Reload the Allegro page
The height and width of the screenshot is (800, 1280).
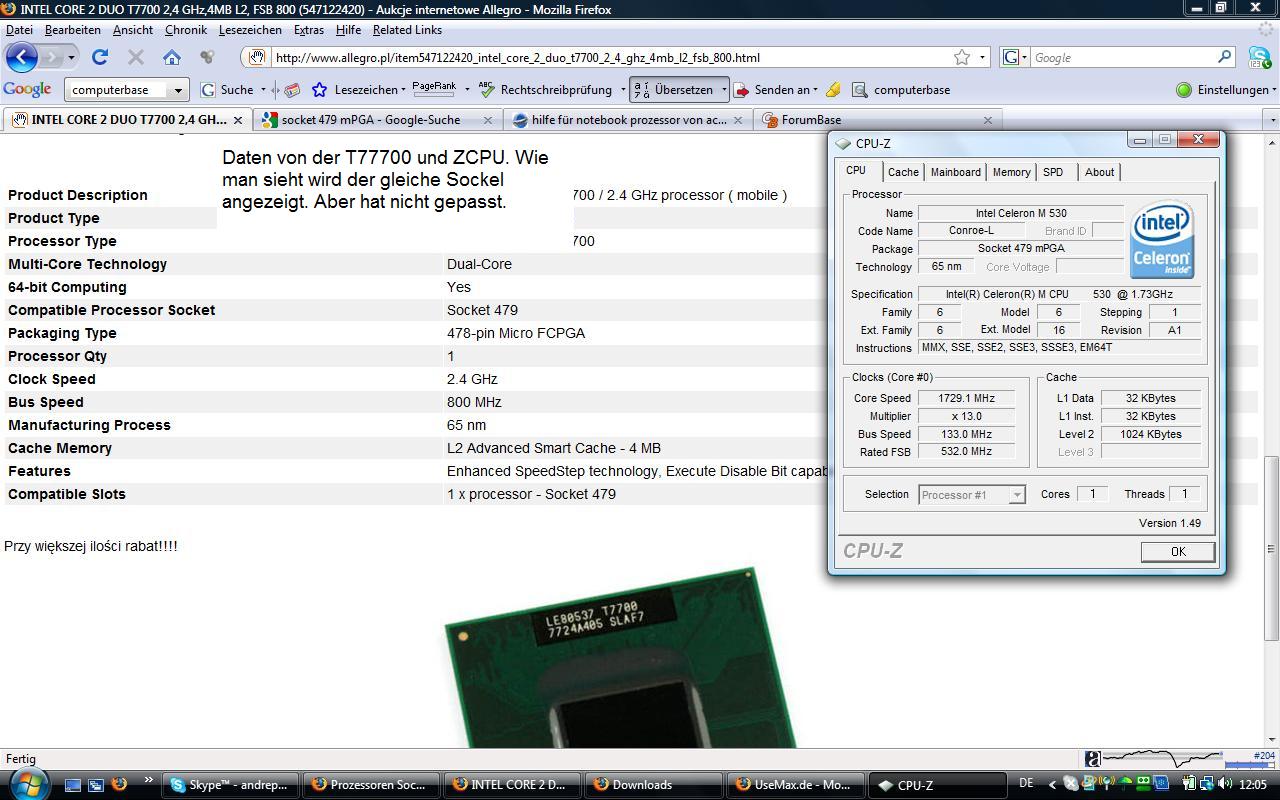click(x=100, y=57)
